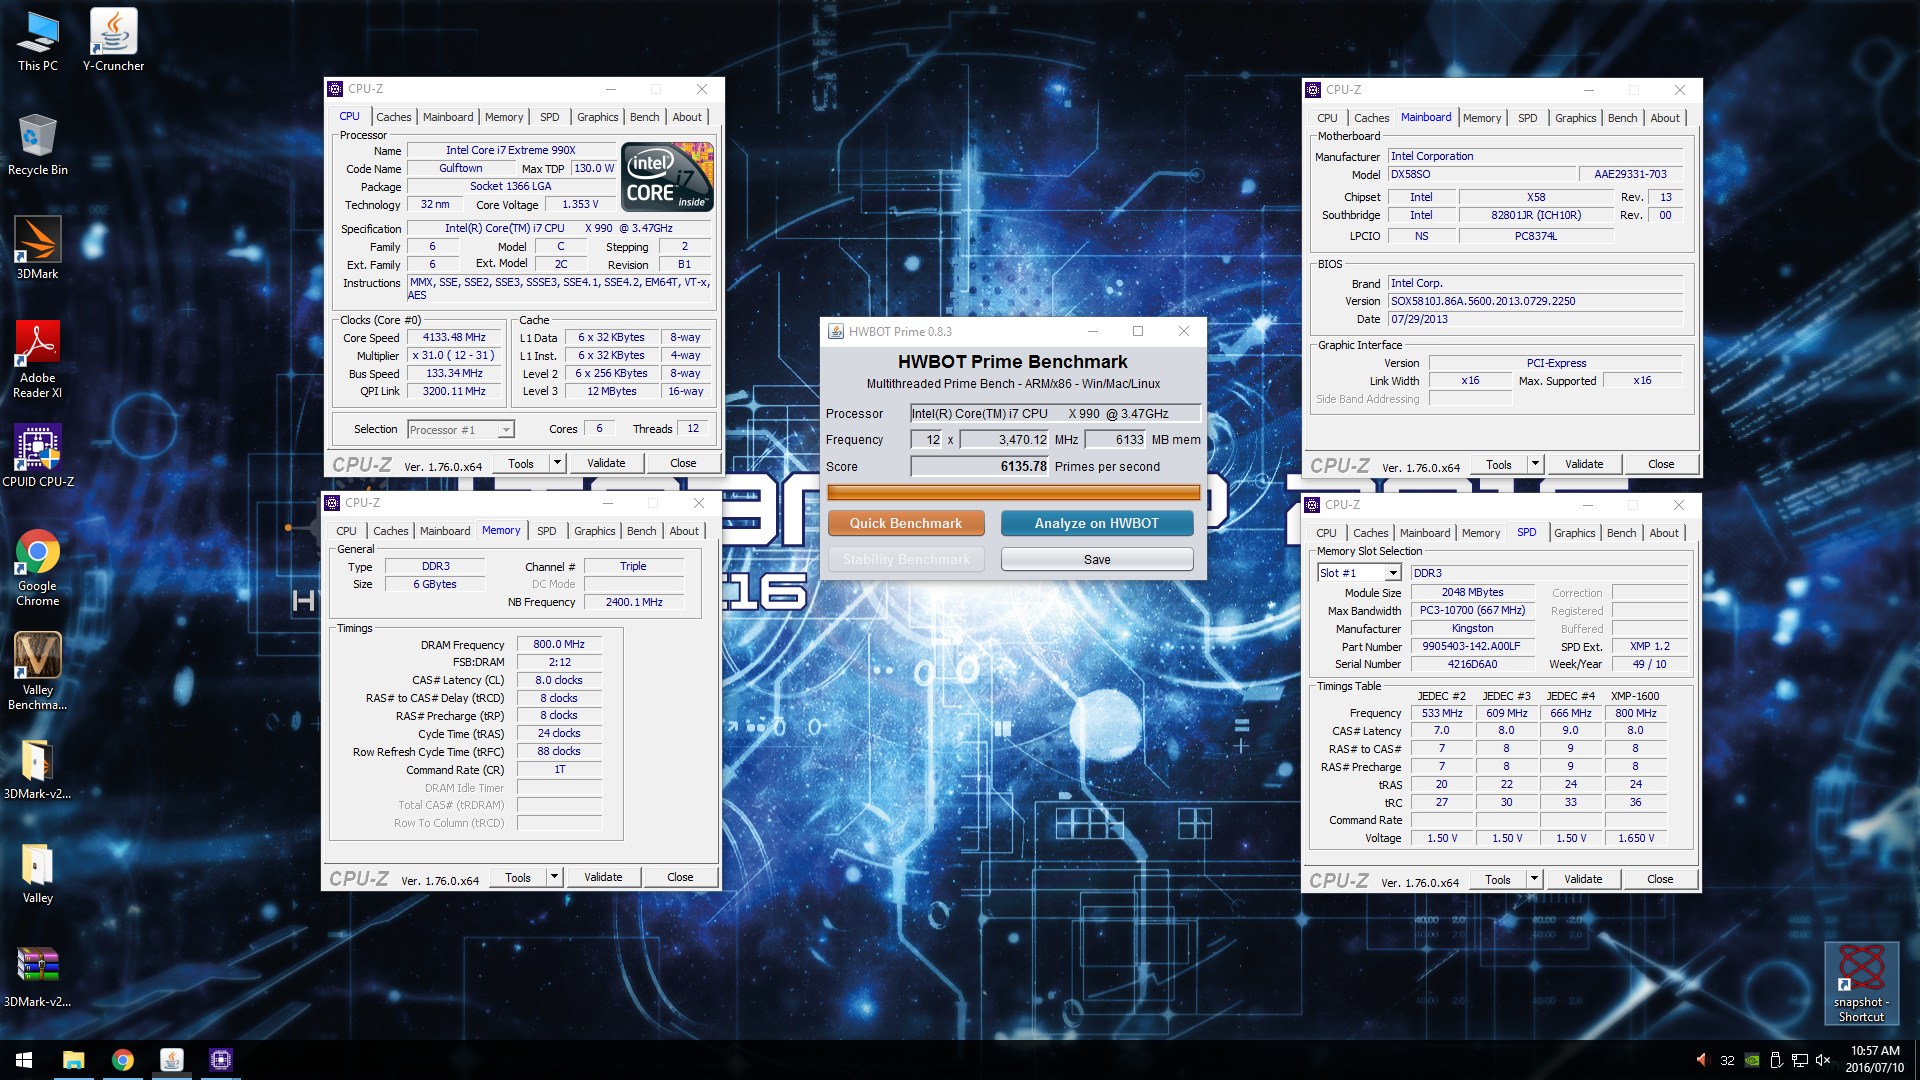This screenshot has height=1080, width=1920.
Task: Switch to the Java HWBOT Prime taskbar icon
Action: pos(172,1060)
